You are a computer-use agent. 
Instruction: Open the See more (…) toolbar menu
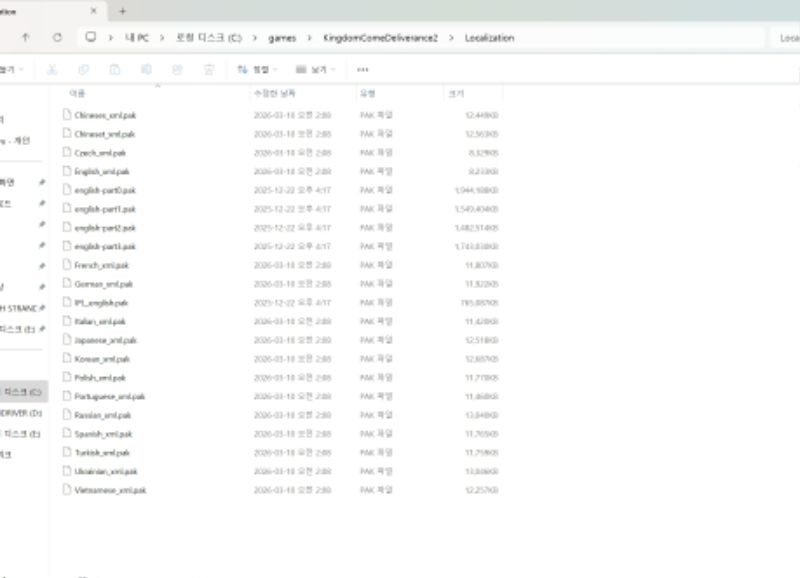(x=362, y=69)
